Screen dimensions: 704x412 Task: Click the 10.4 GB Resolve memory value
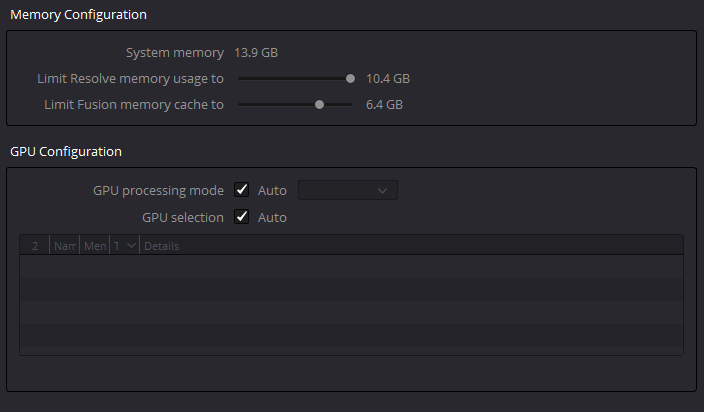(387, 78)
